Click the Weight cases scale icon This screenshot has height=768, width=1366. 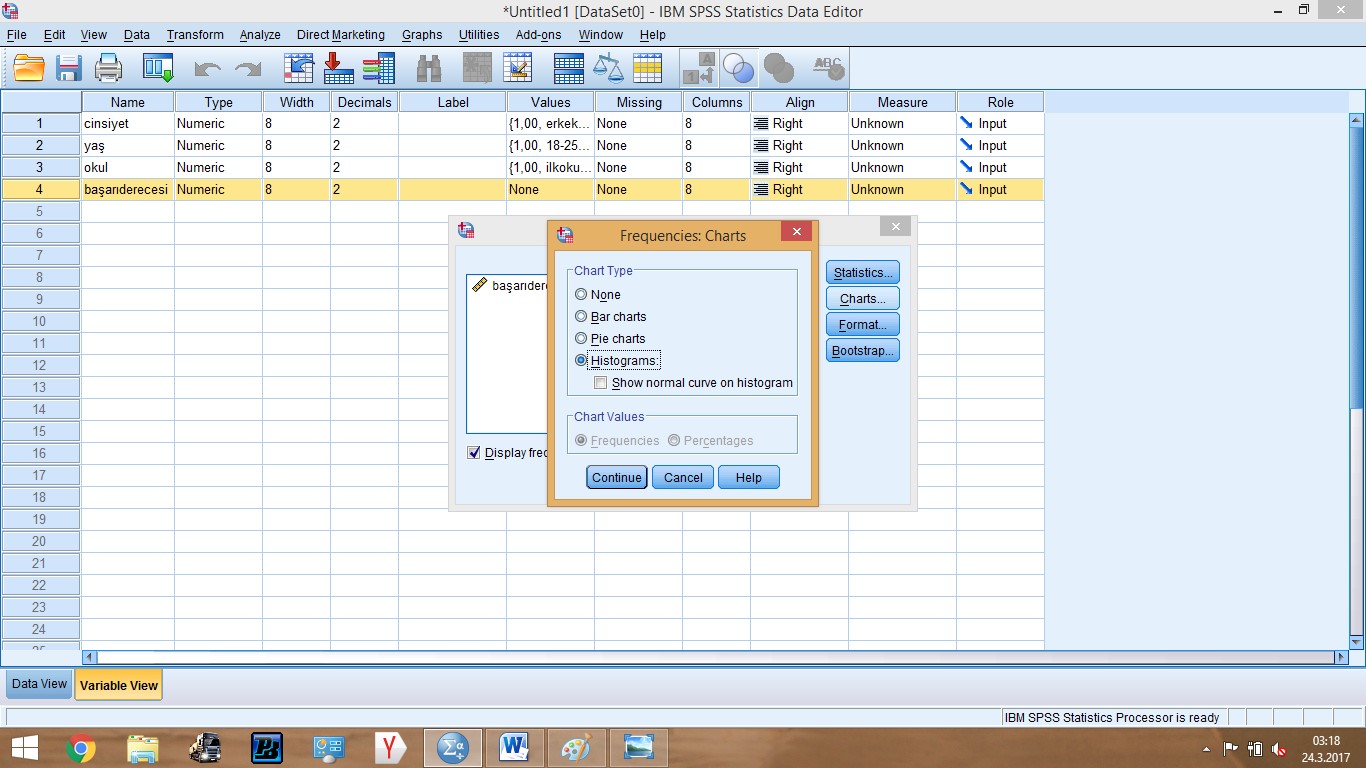(608, 68)
